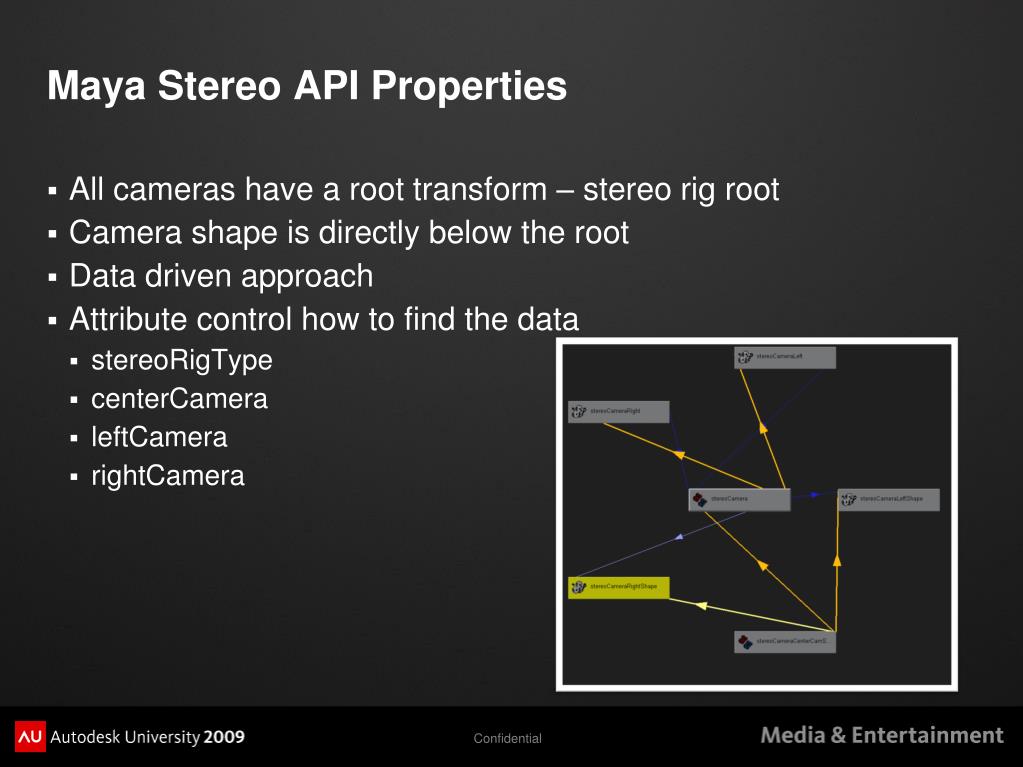Click the camera icon on the stereoCameraLeftShape node
The image size is (1023, 767).
tap(848, 500)
